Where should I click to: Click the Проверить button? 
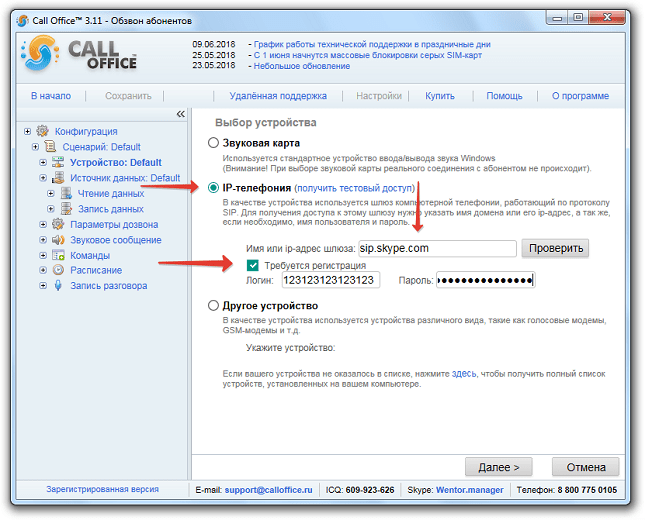click(x=555, y=248)
